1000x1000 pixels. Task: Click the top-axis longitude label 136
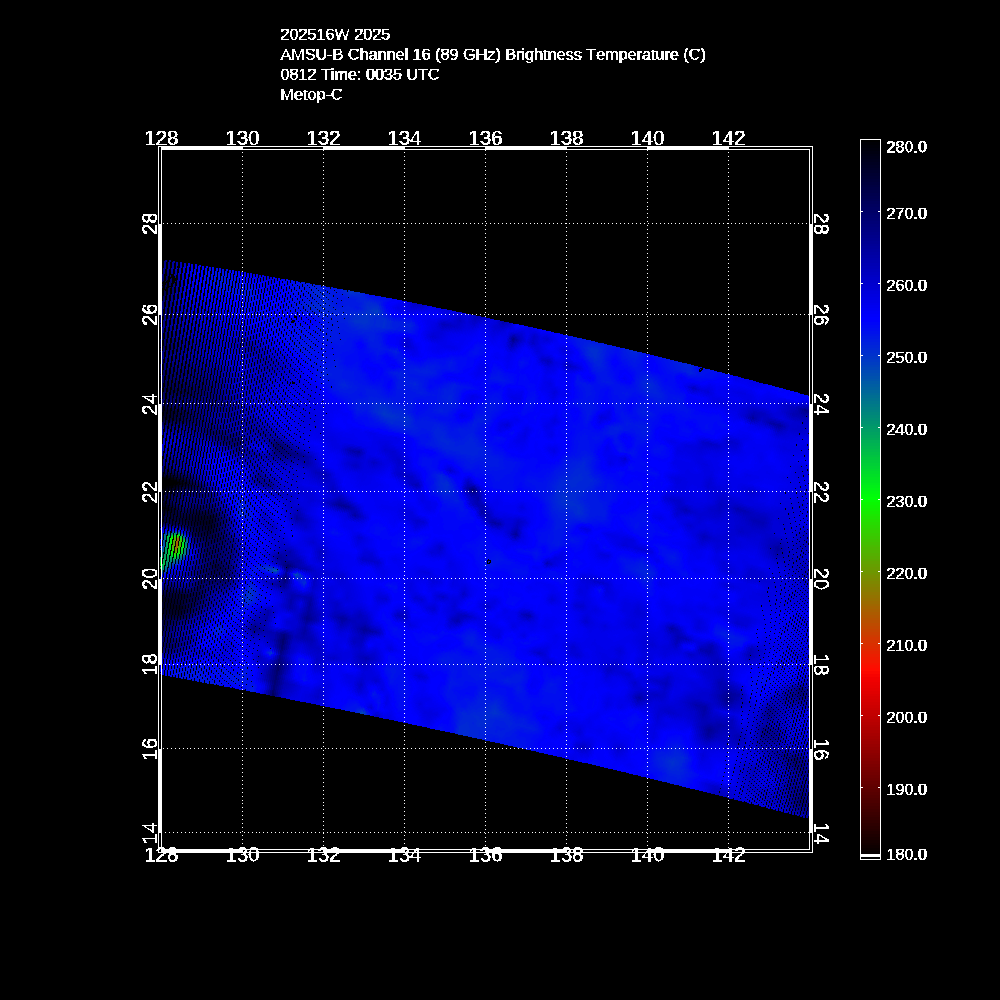[x=485, y=139]
